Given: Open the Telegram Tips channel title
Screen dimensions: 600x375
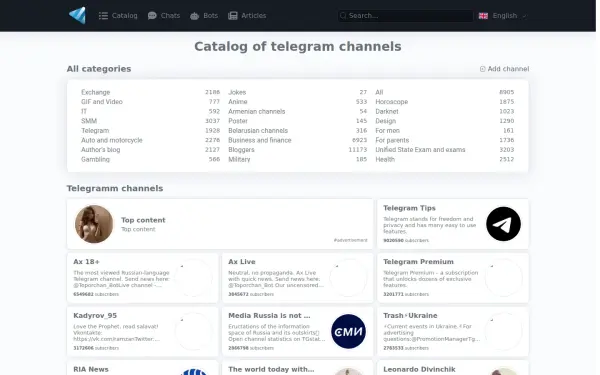Looking at the screenshot, I should (x=409, y=208).
